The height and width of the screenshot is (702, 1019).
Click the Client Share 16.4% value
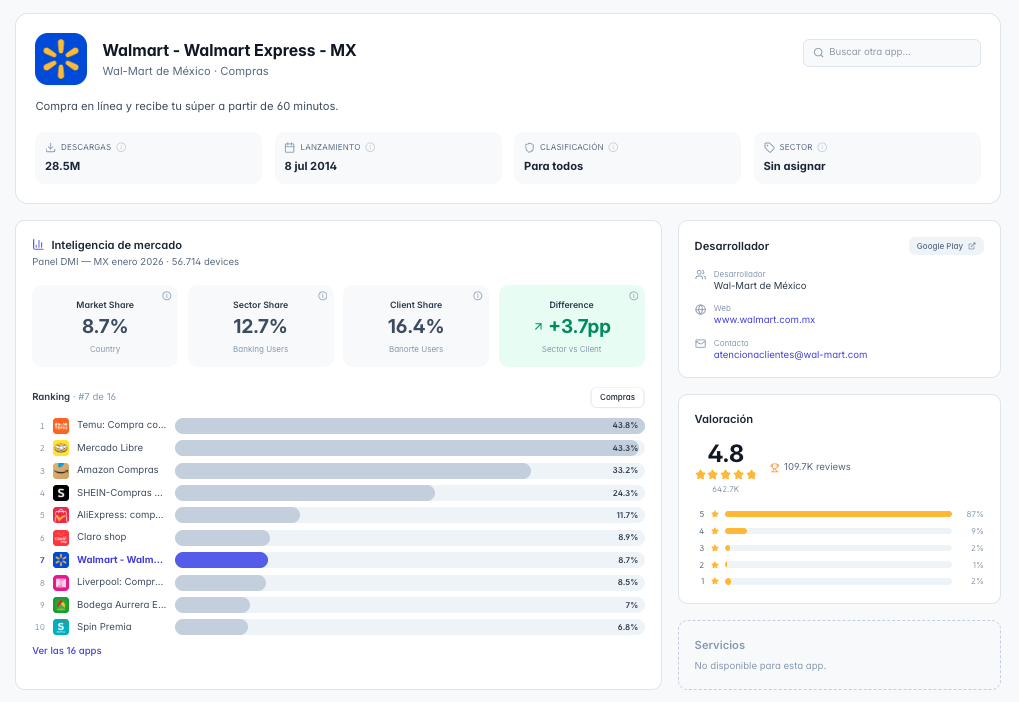[416, 326]
